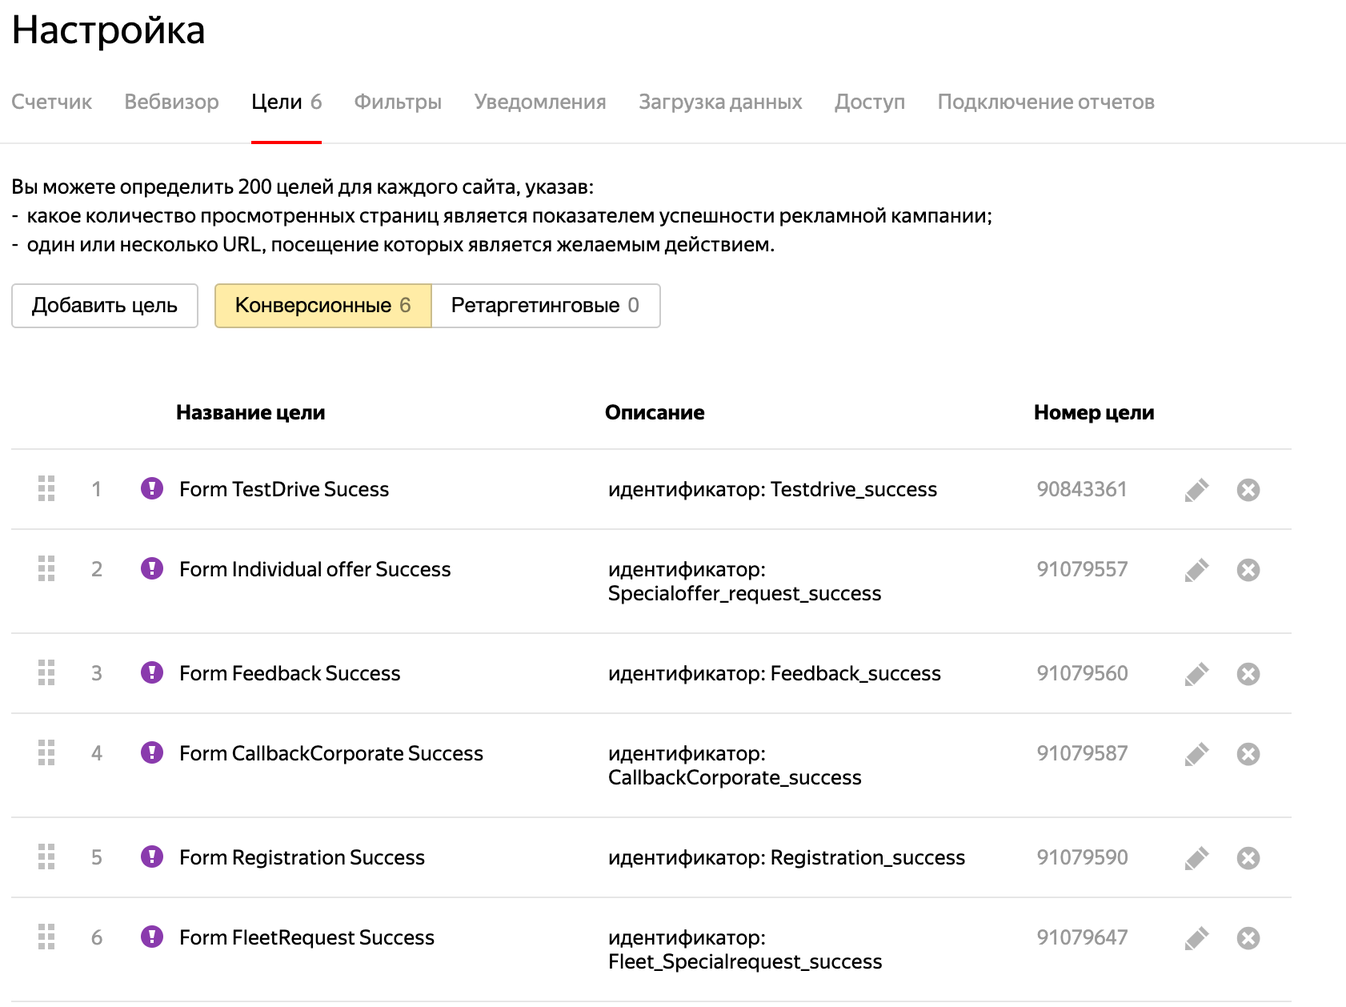This screenshot has height=1007, width=1346.
Task: Open editor for Form CallbackCorporate Success
Action: [1196, 754]
